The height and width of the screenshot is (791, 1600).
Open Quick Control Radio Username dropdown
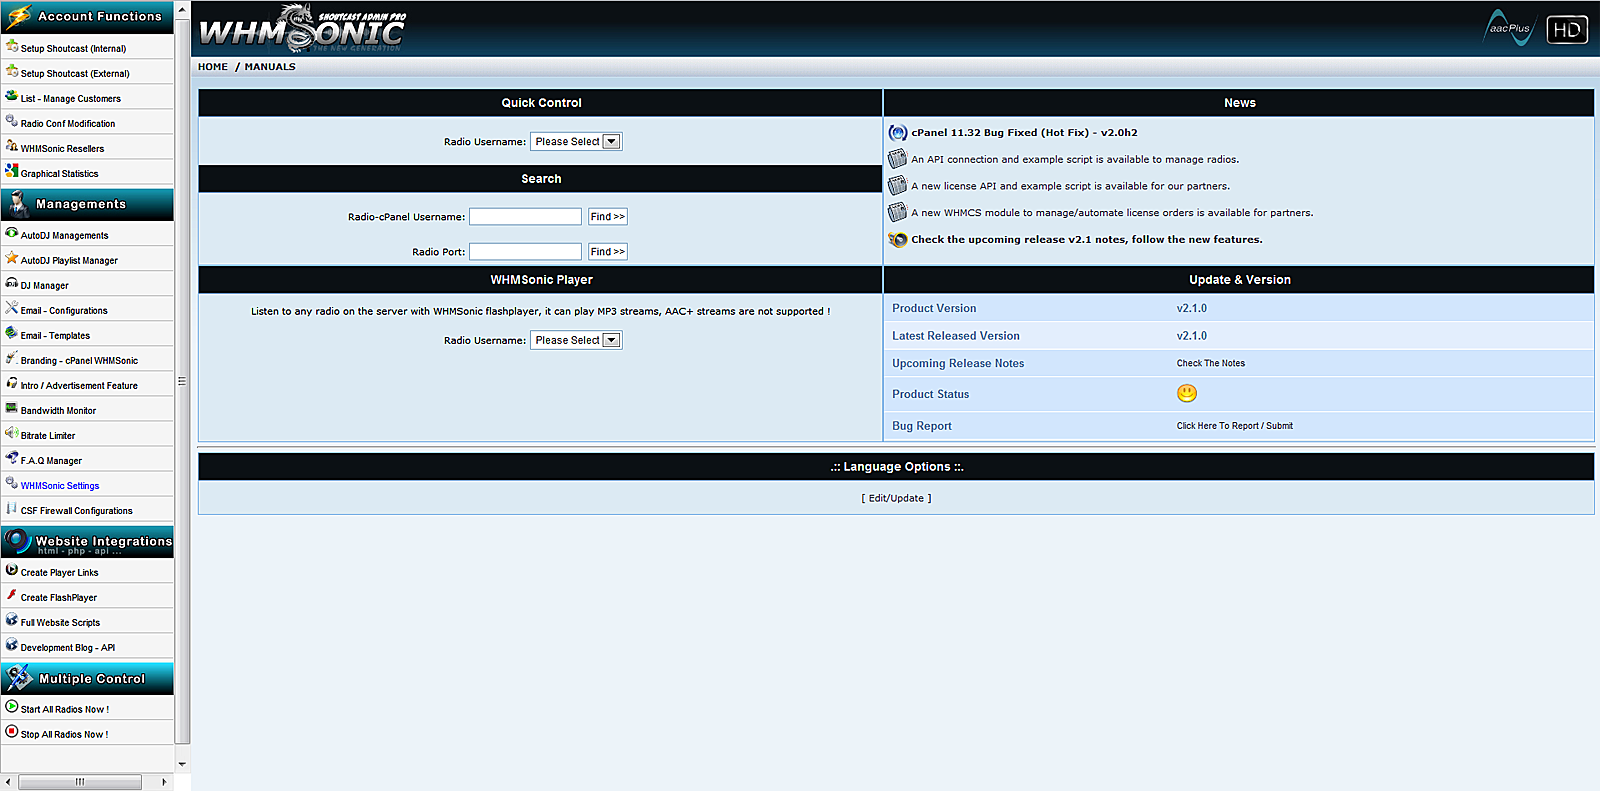point(576,142)
